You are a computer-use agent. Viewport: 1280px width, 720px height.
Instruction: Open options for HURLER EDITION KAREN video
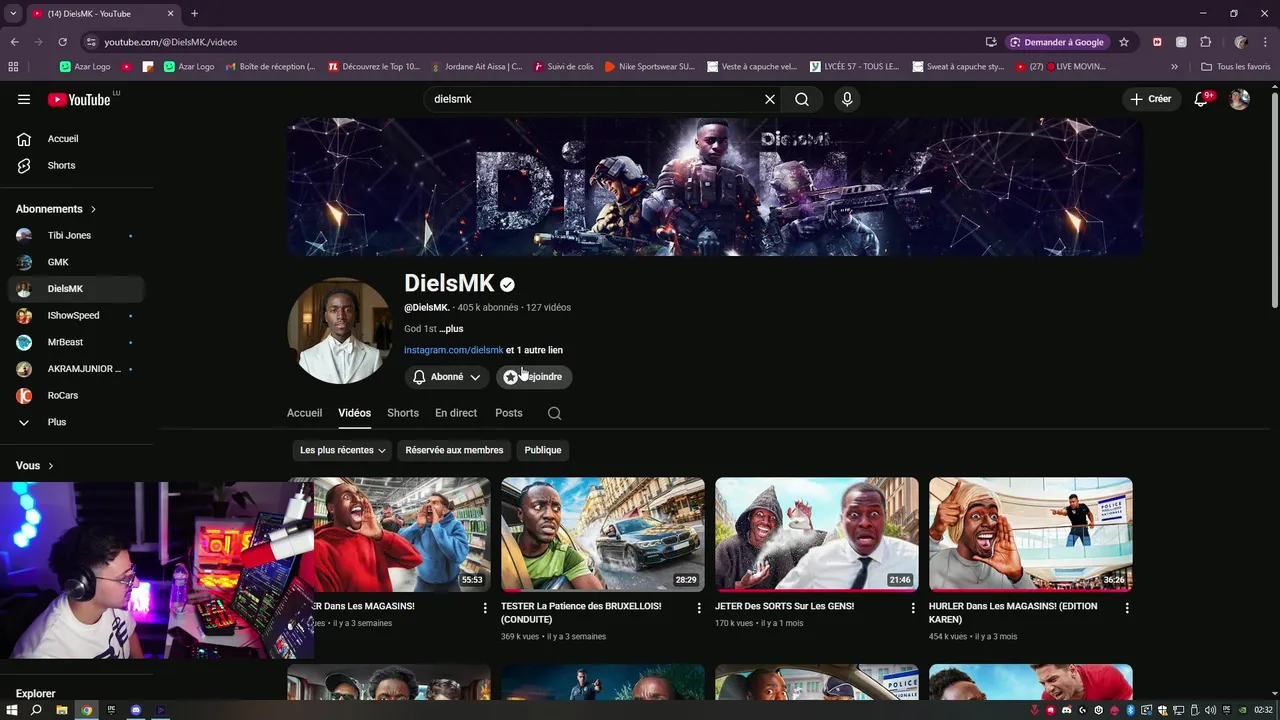1127,608
